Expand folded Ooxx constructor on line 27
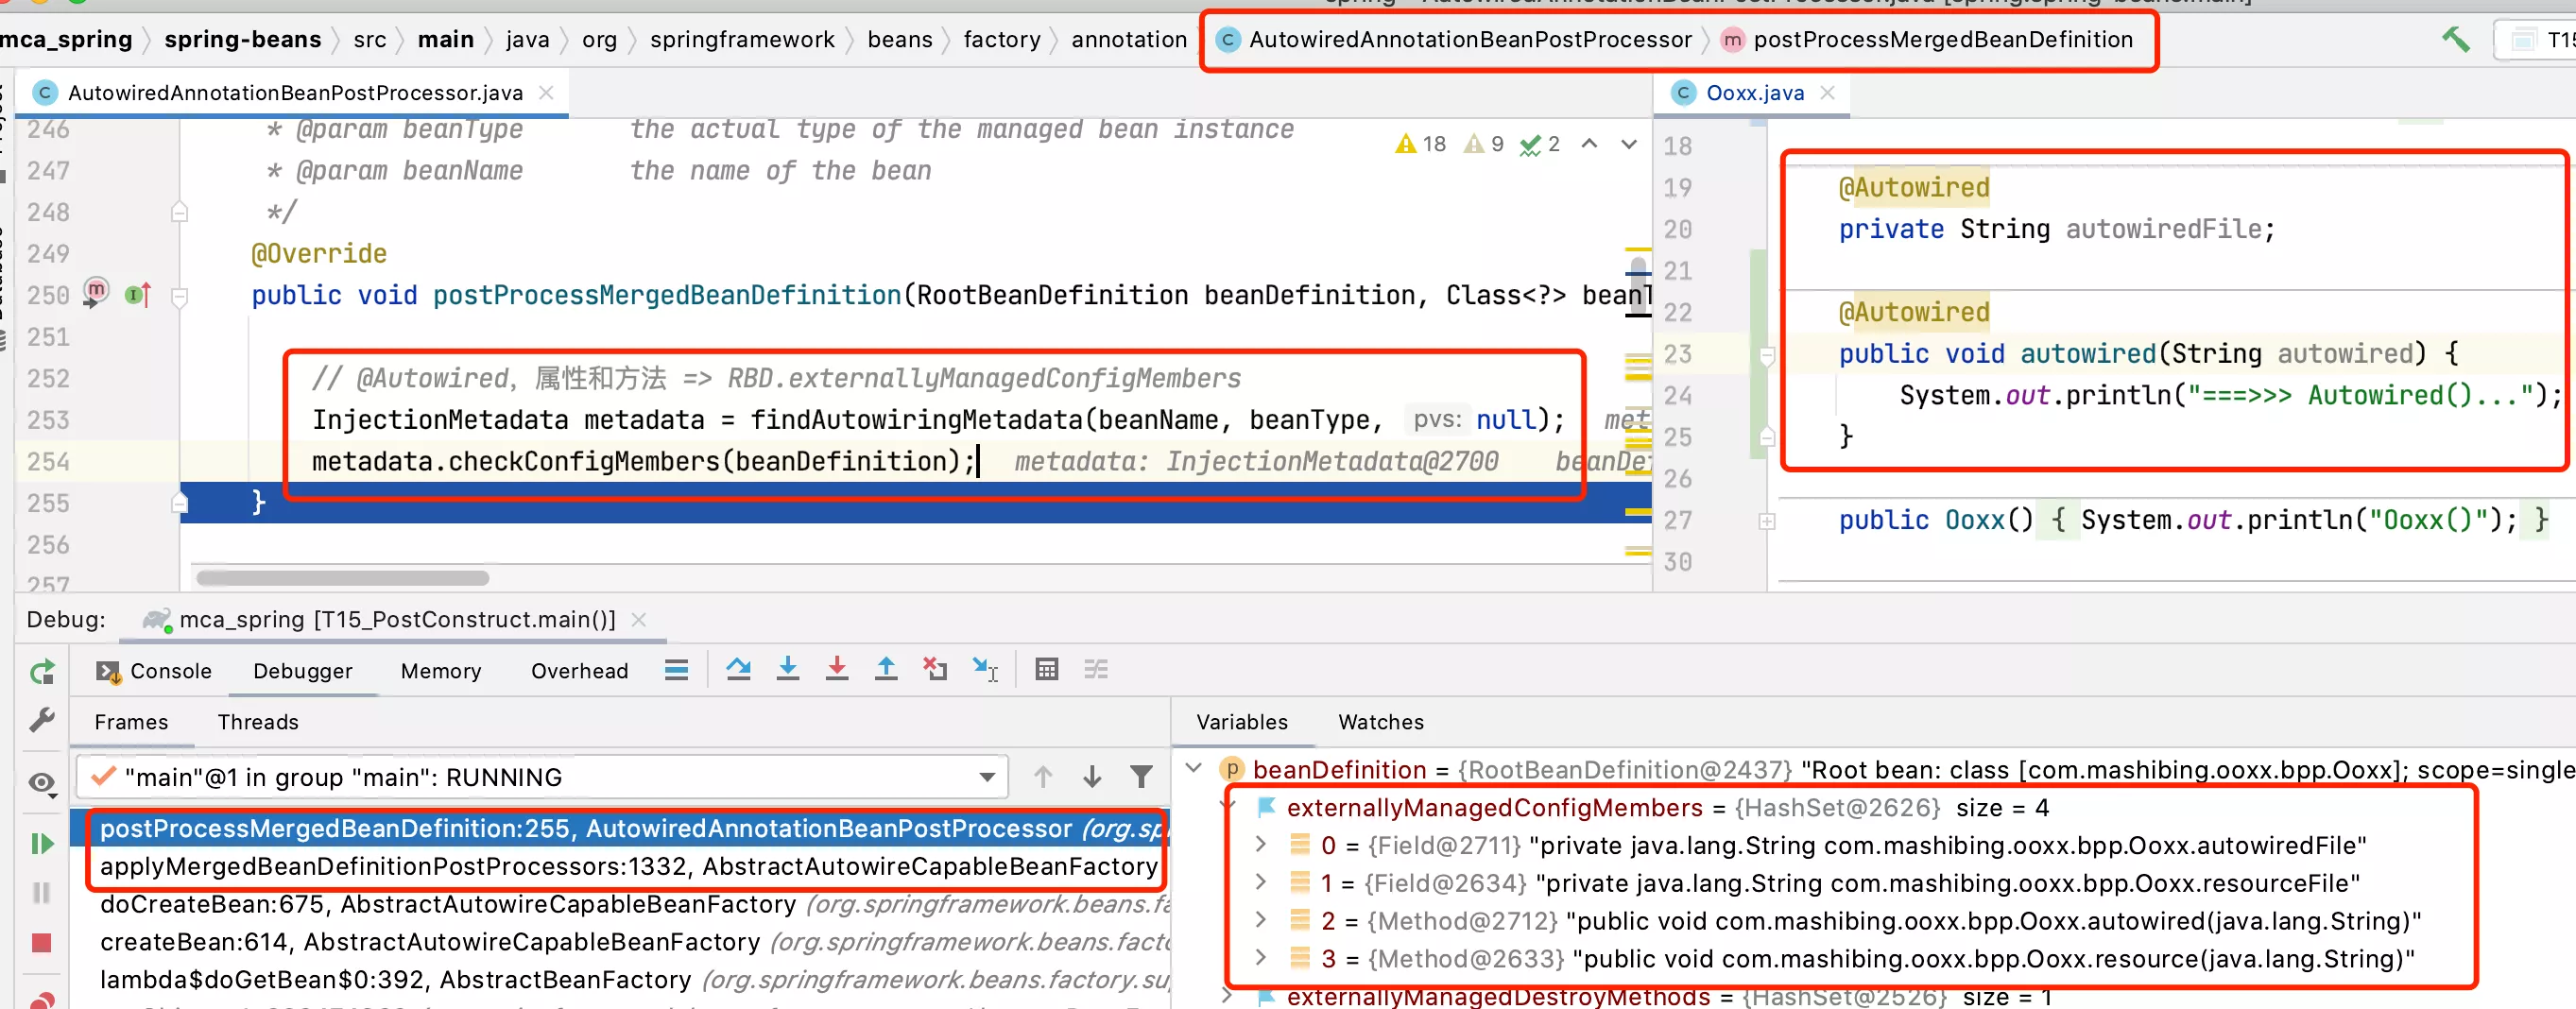 (1767, 521)
